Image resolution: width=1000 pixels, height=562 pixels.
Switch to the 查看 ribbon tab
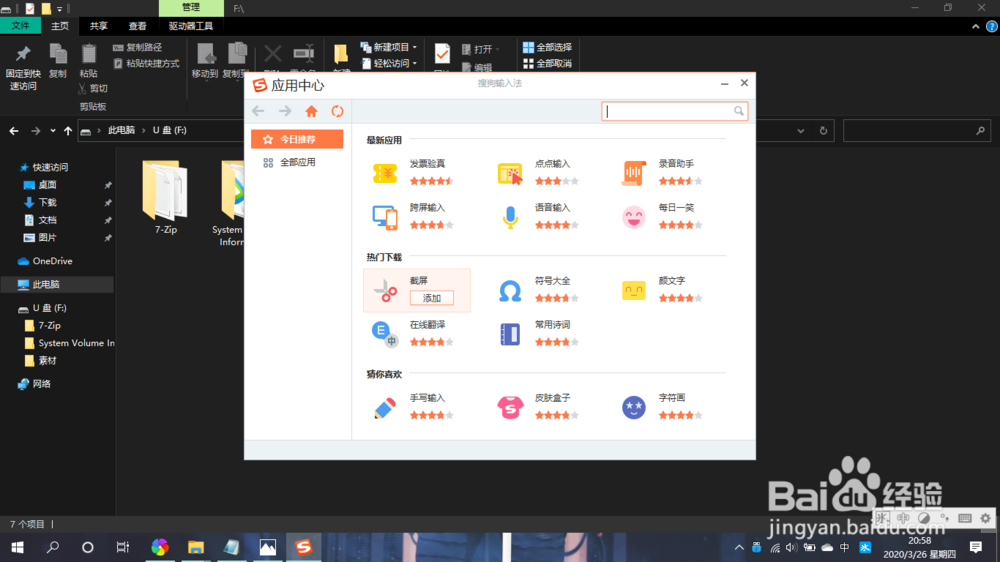[x=138, y=26]
